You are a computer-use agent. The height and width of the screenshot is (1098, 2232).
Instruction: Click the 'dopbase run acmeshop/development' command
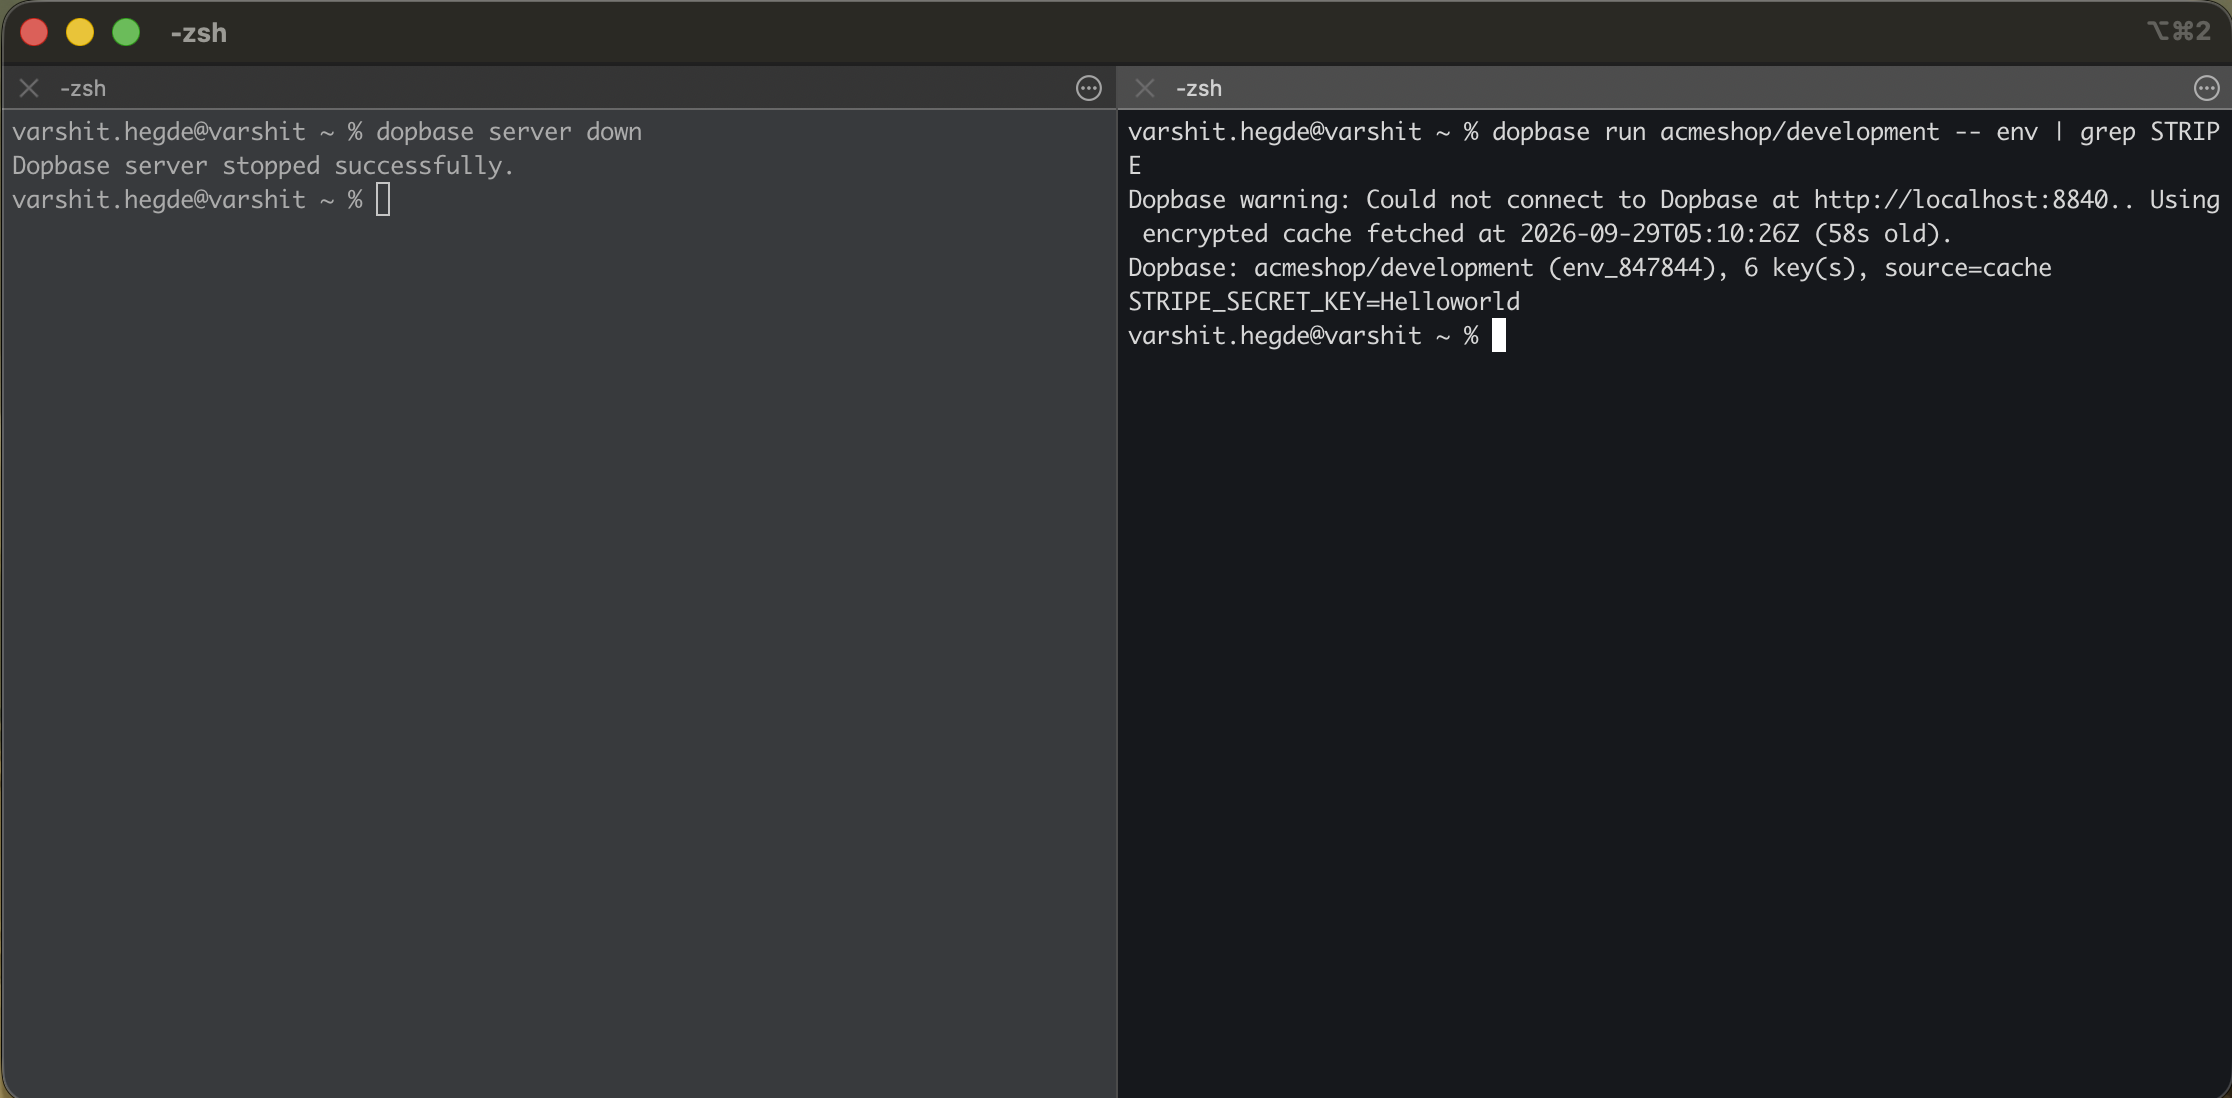coord(1715,132)
